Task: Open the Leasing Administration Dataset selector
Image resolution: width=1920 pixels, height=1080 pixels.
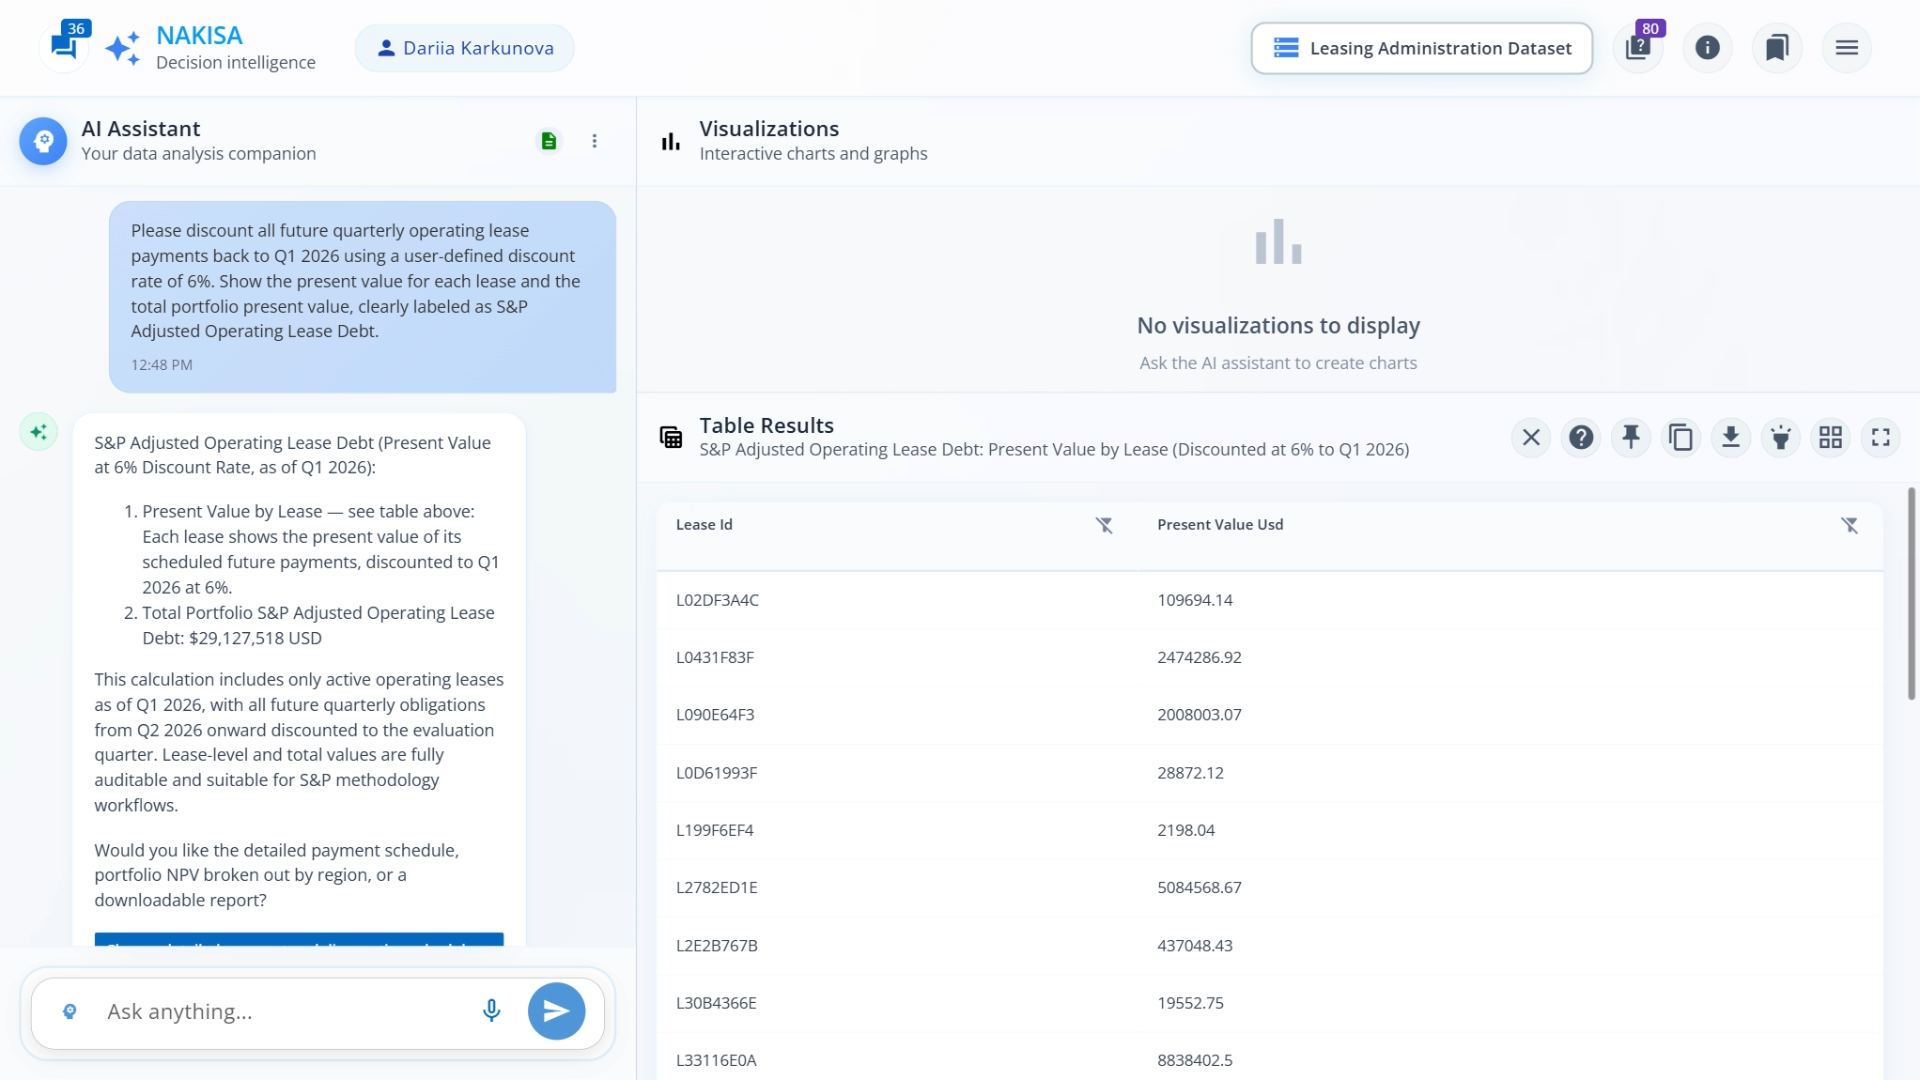Action: pos(1421,48)
